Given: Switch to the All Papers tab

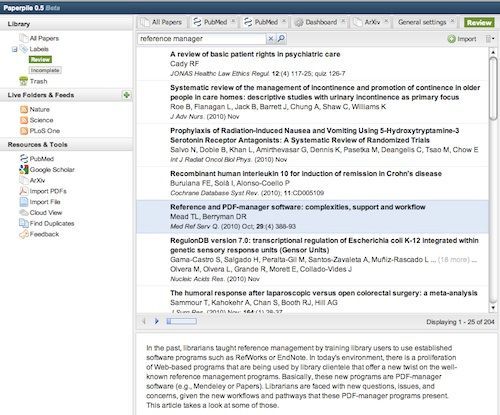Looking at the screenshot, I should coord(162,22).
